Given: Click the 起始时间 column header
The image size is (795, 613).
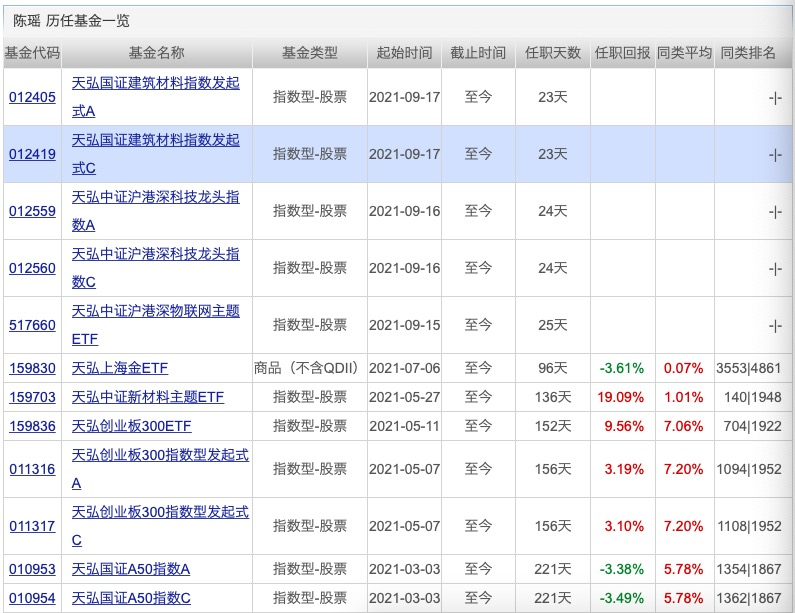Looking at the screenshot, I should click(405, 53).
